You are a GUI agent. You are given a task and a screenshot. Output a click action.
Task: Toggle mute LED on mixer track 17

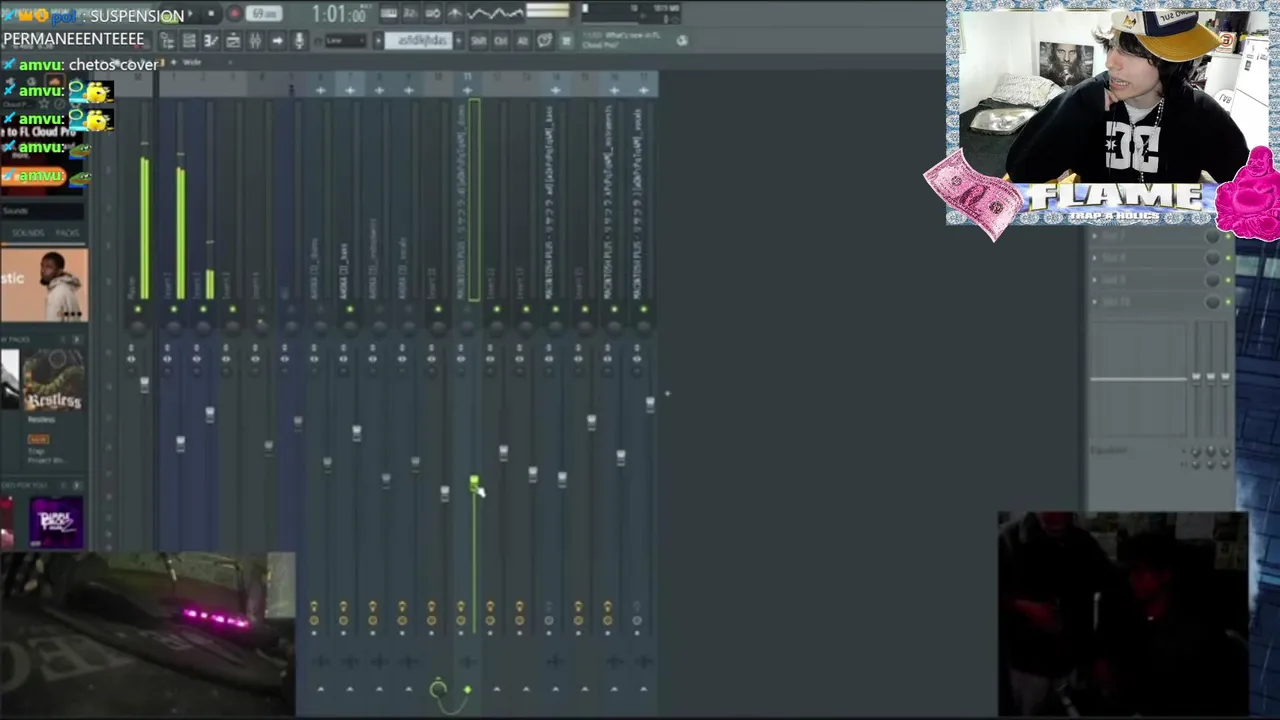[643, 309]
